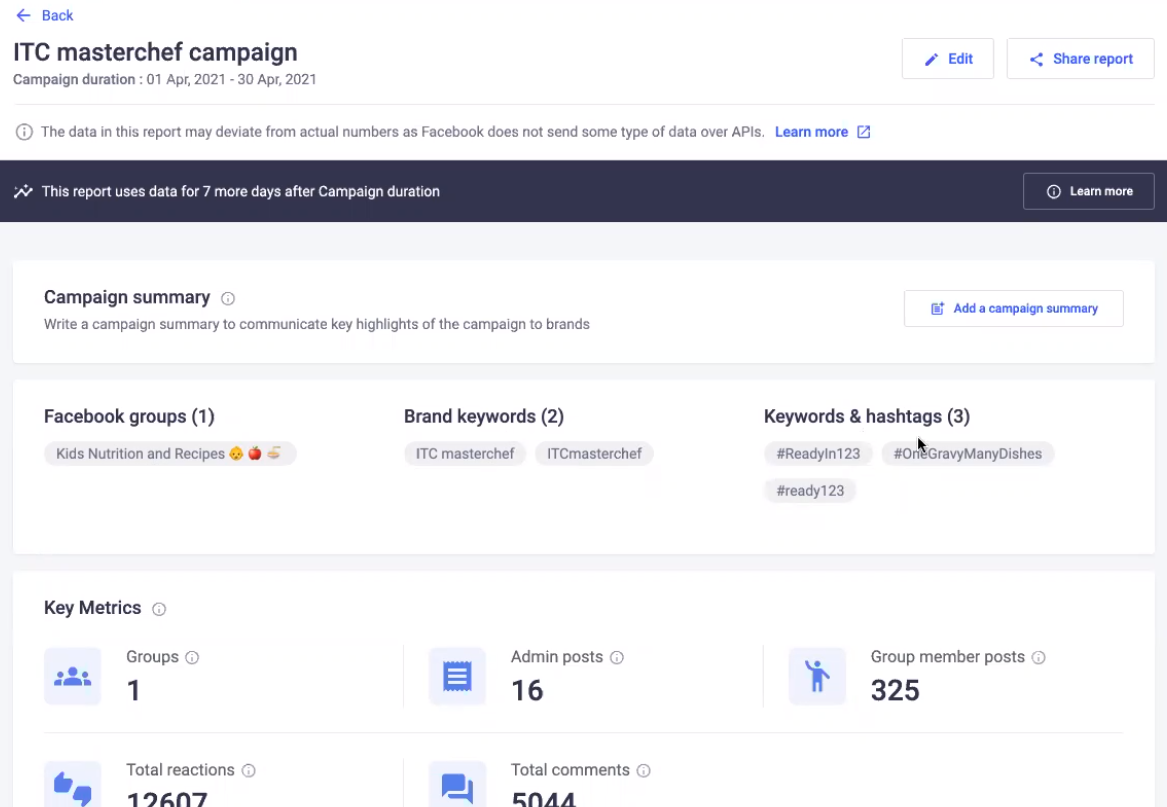
Task: Click info icon beside Total comments
Action: pos(644,771)
